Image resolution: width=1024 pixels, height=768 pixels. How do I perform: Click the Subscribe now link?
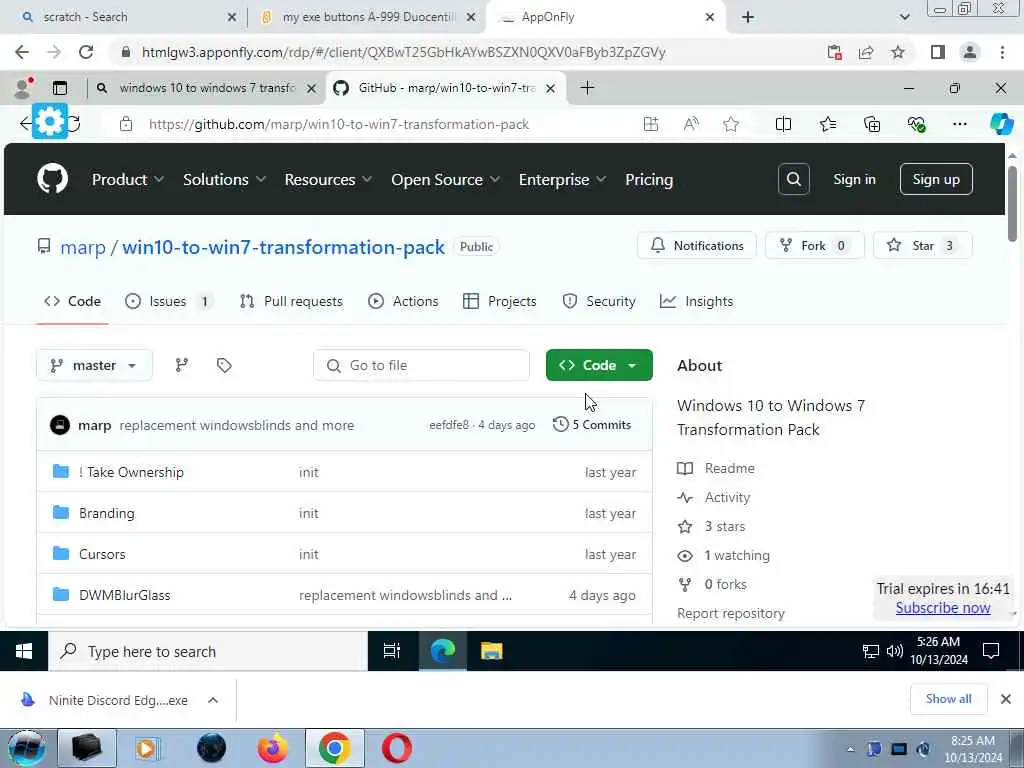pos(942,608)
